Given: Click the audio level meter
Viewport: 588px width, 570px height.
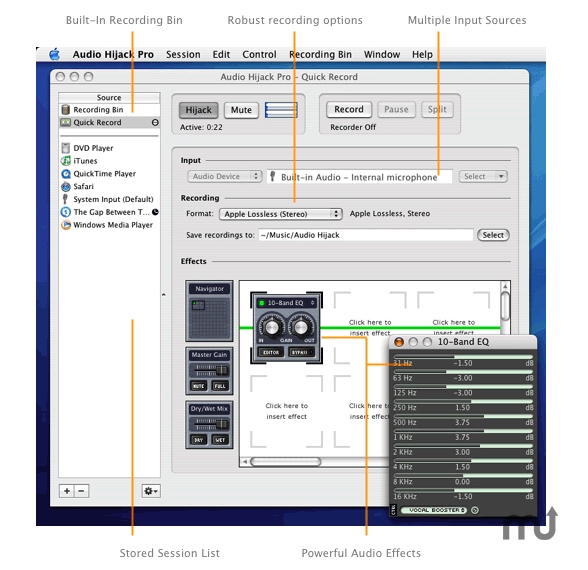Looking at the screenshot, I should point(281,110).
